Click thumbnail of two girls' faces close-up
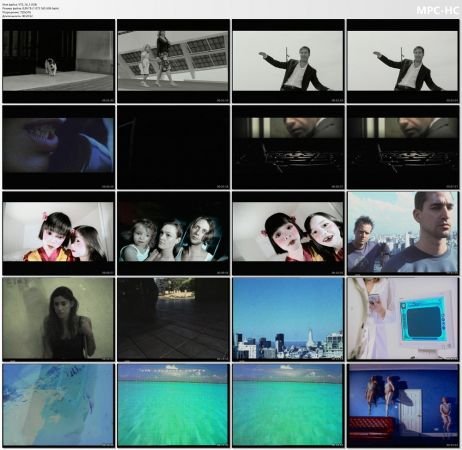462x450 pixels. [x=288, y=233]
